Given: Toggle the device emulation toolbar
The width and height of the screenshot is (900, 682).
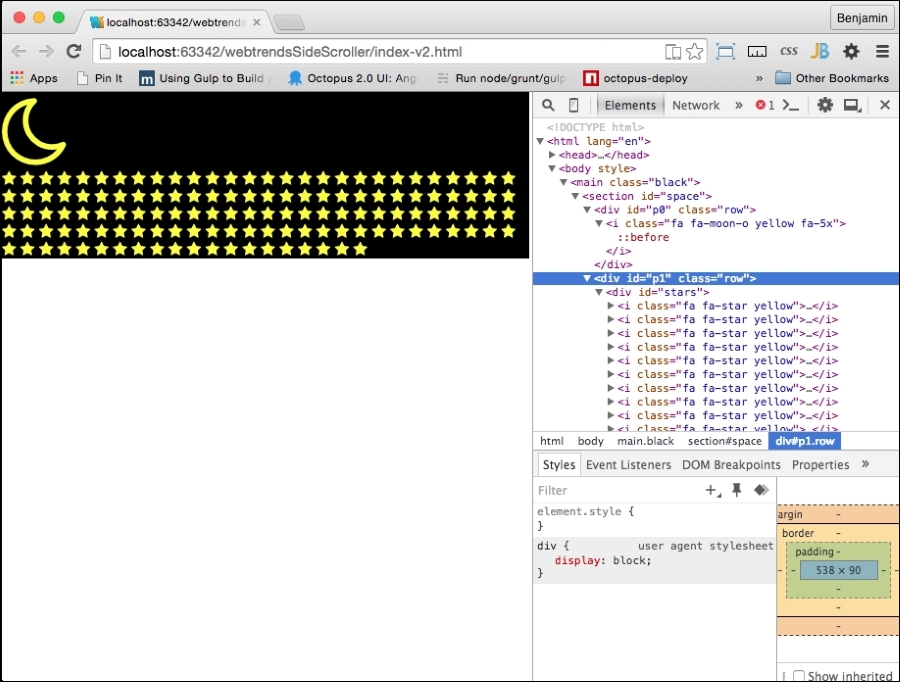Looking at the screenshot, I should tap(573, 104).
